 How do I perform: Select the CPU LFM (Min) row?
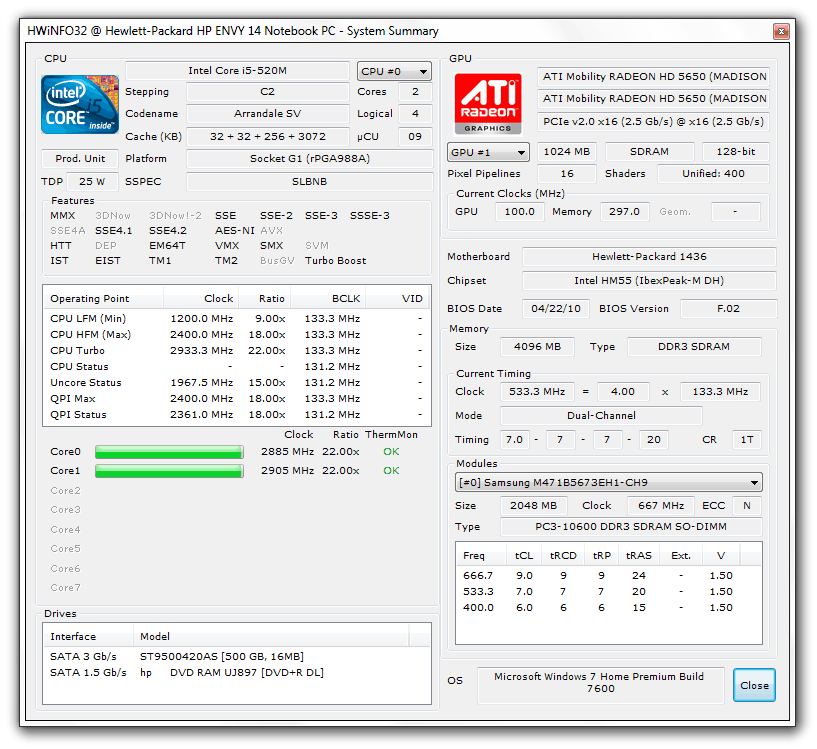pyautogui.click(x=237, y=318)
